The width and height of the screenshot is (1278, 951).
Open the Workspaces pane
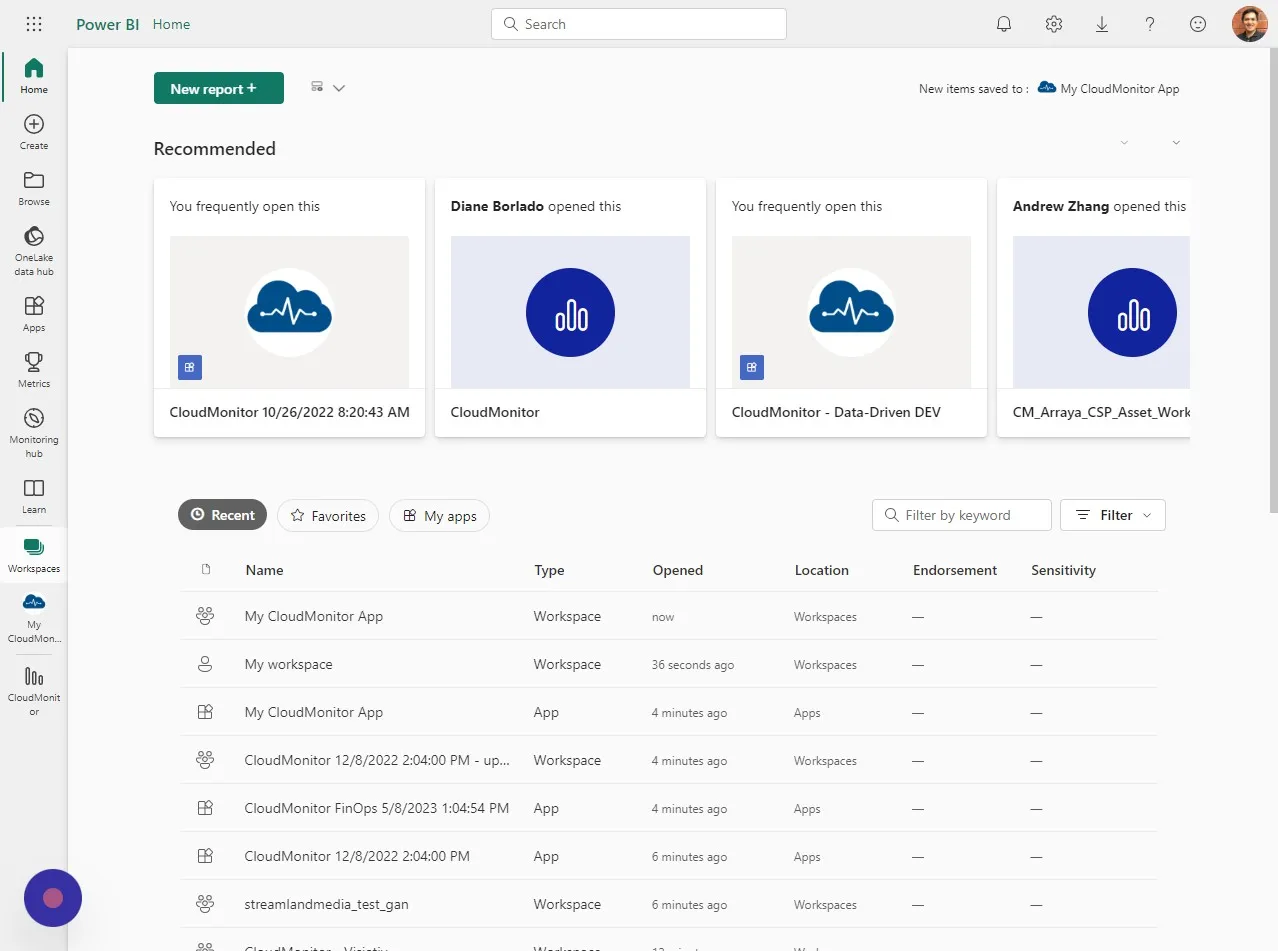point(34,555)
